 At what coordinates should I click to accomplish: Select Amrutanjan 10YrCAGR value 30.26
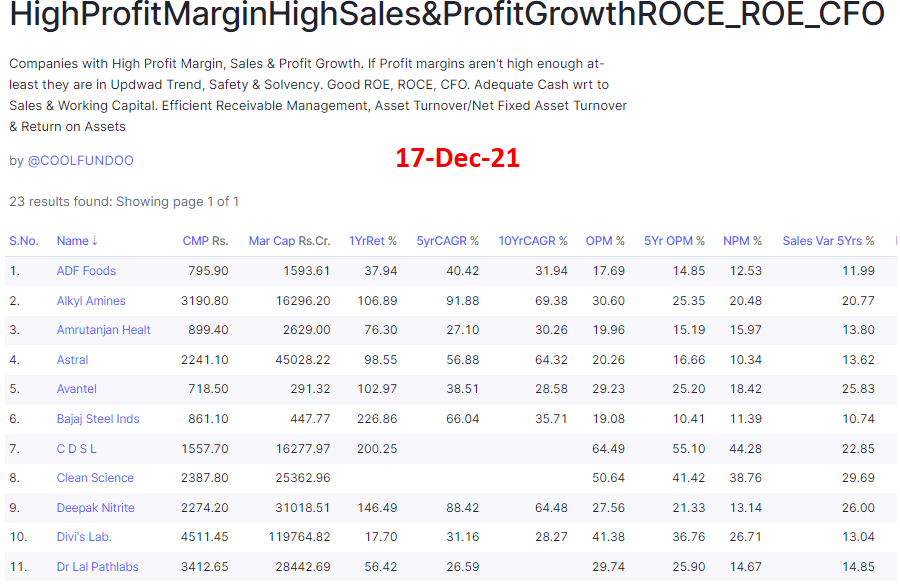coord(552,330)
